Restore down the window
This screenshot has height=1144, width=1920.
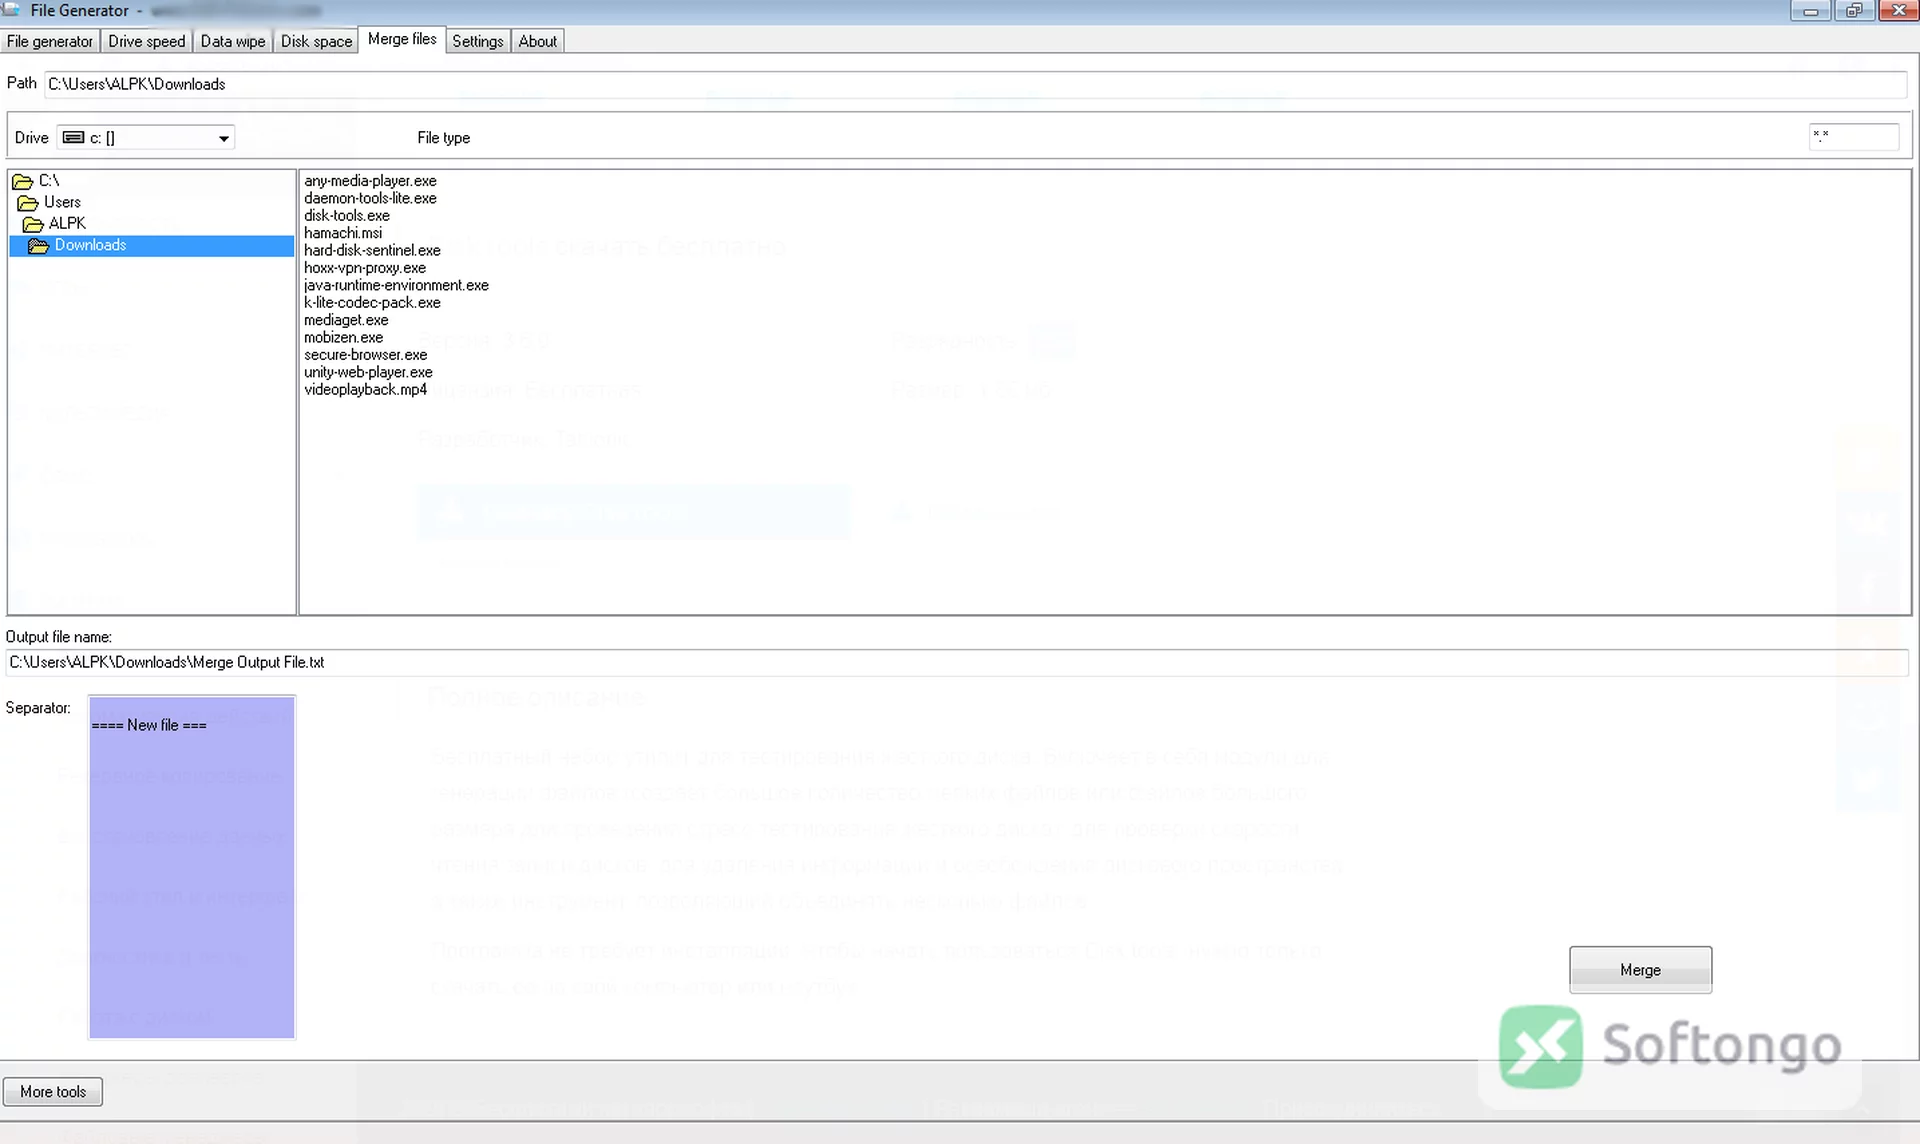pos(1853,11)
